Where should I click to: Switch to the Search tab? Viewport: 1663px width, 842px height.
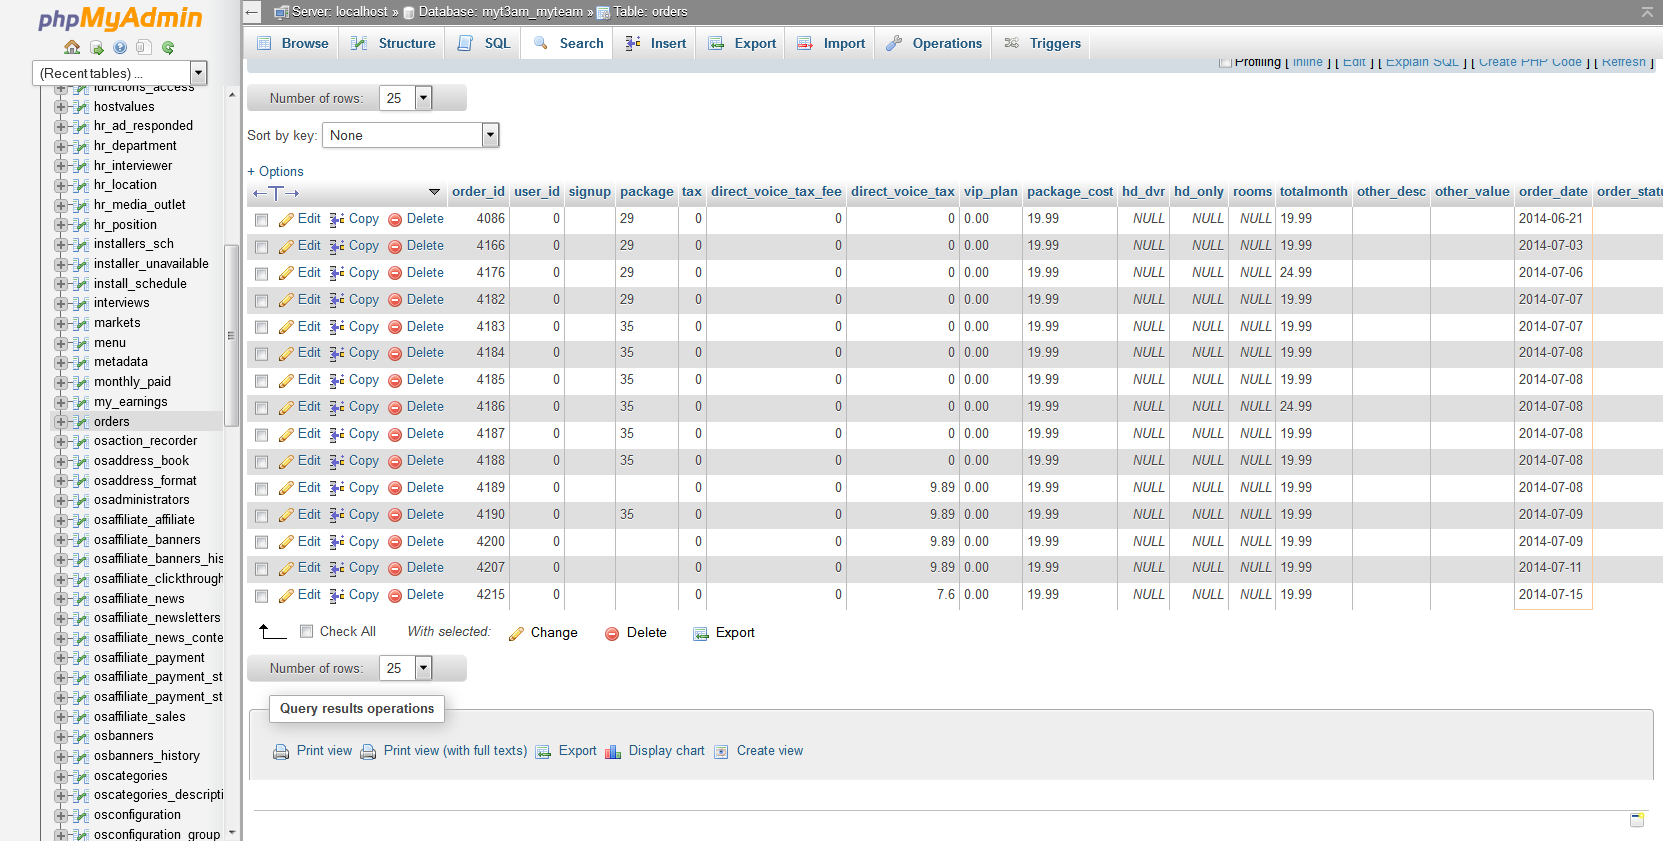[x=568, y=43]
